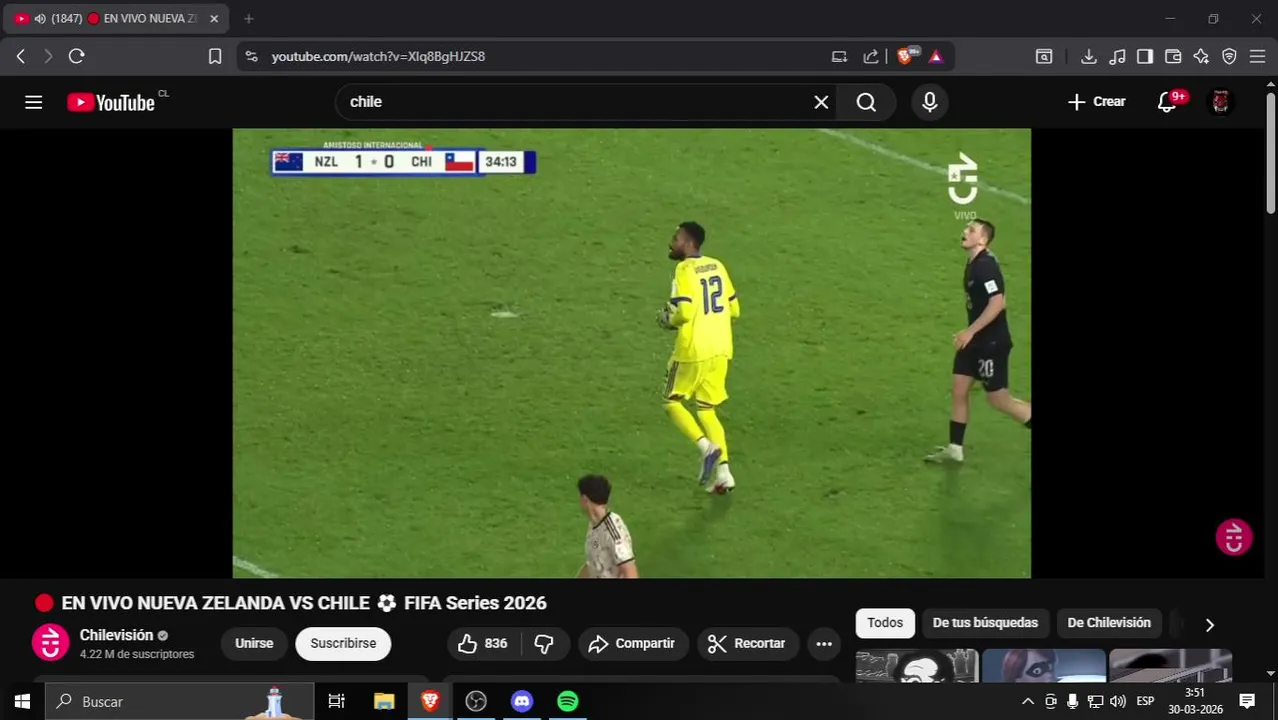Like the video with thumbs up
1278x720 pixels.
click(x=482, y=643)
